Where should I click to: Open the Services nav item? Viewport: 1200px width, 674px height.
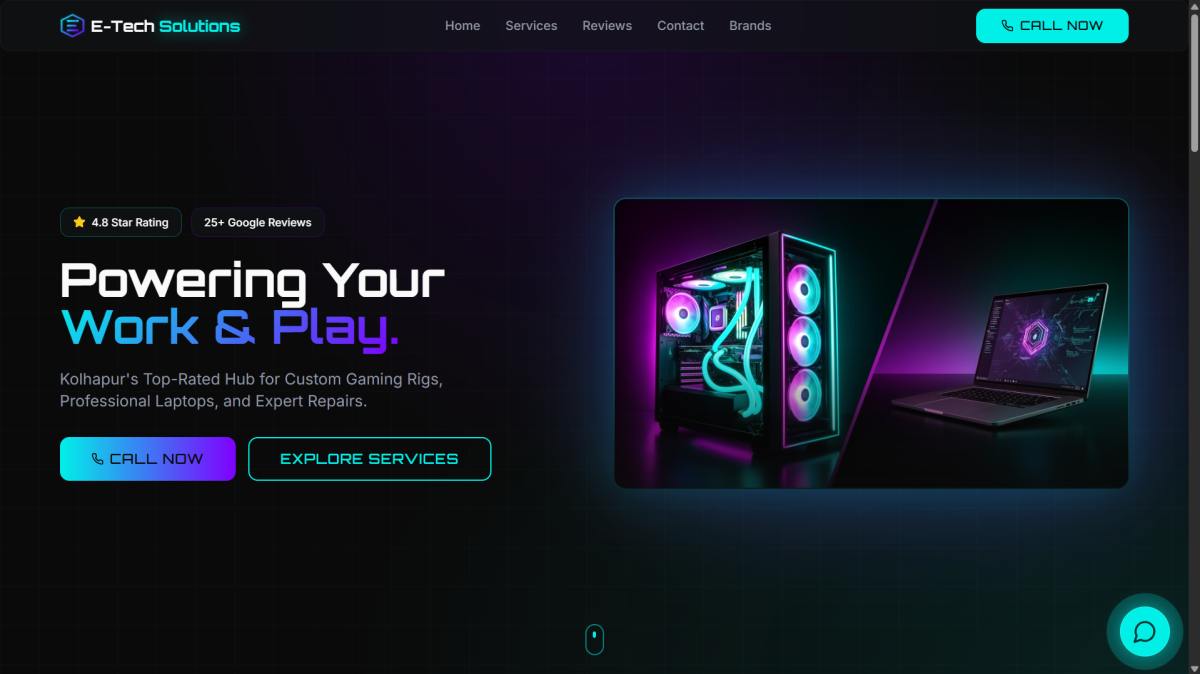pos(531,26)
